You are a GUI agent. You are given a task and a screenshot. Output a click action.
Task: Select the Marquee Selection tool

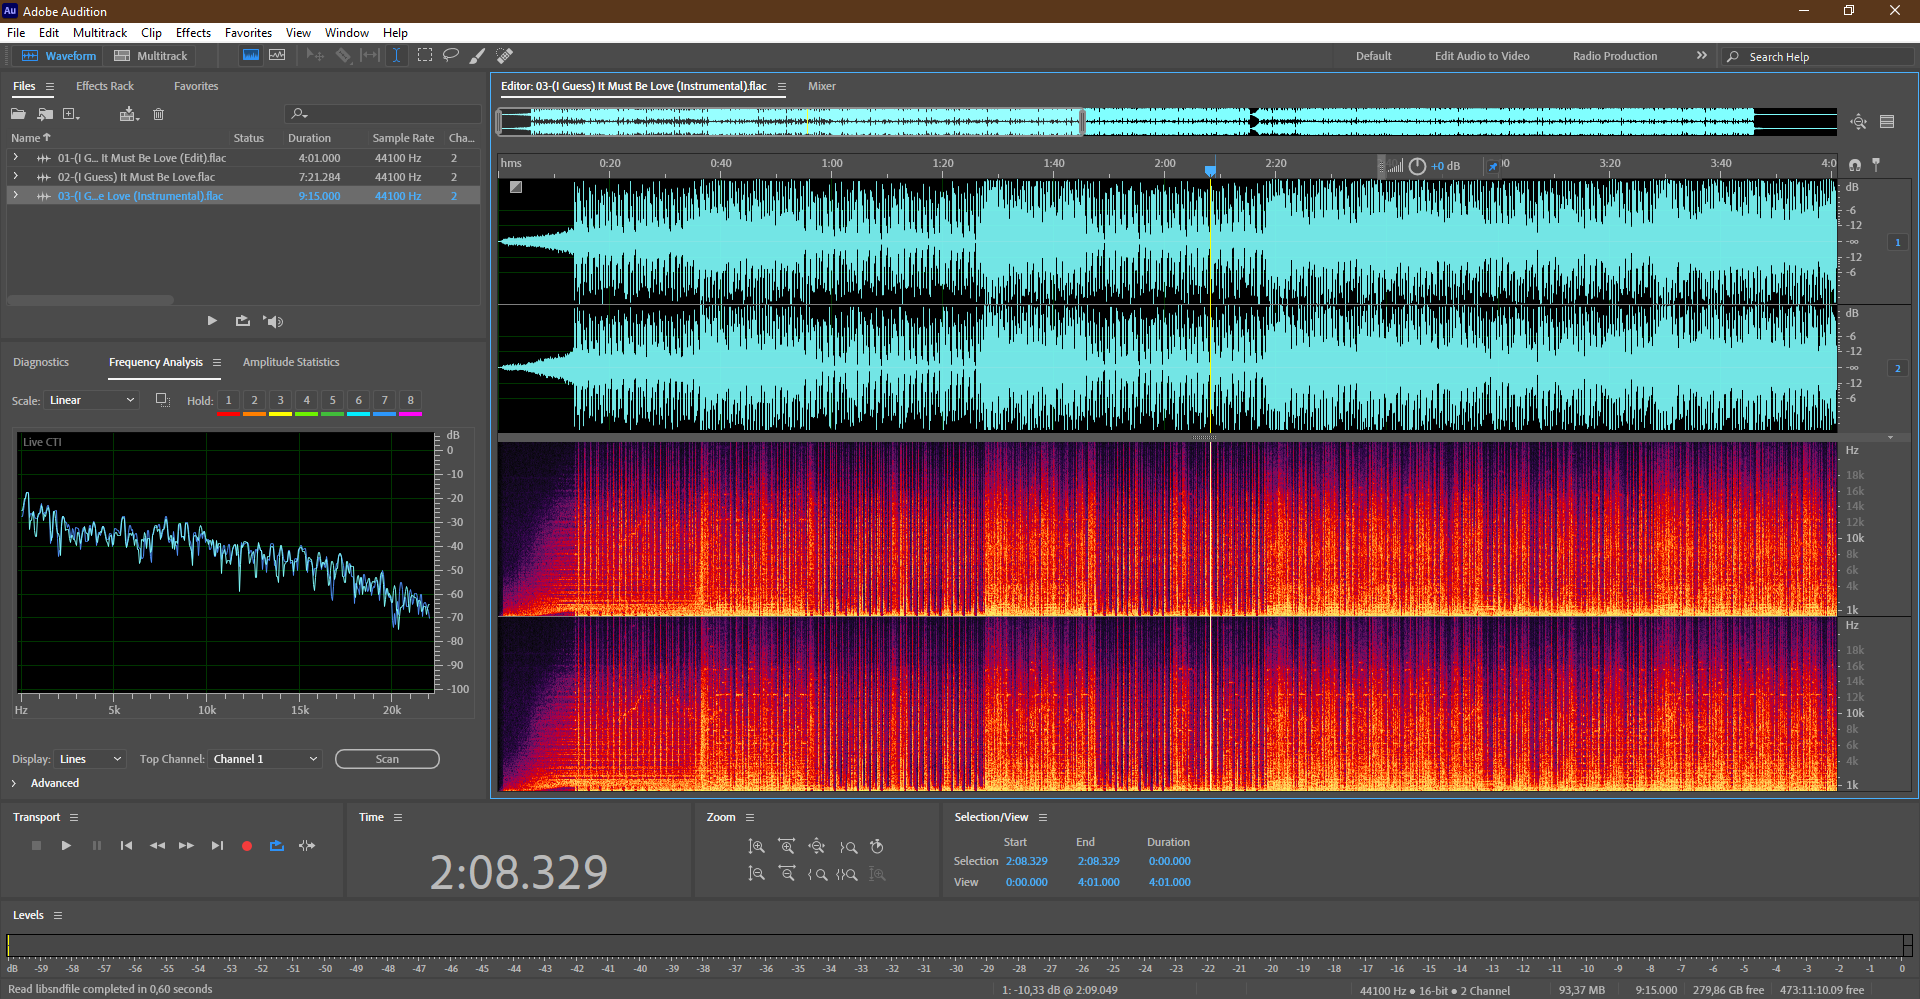(424, 56)
